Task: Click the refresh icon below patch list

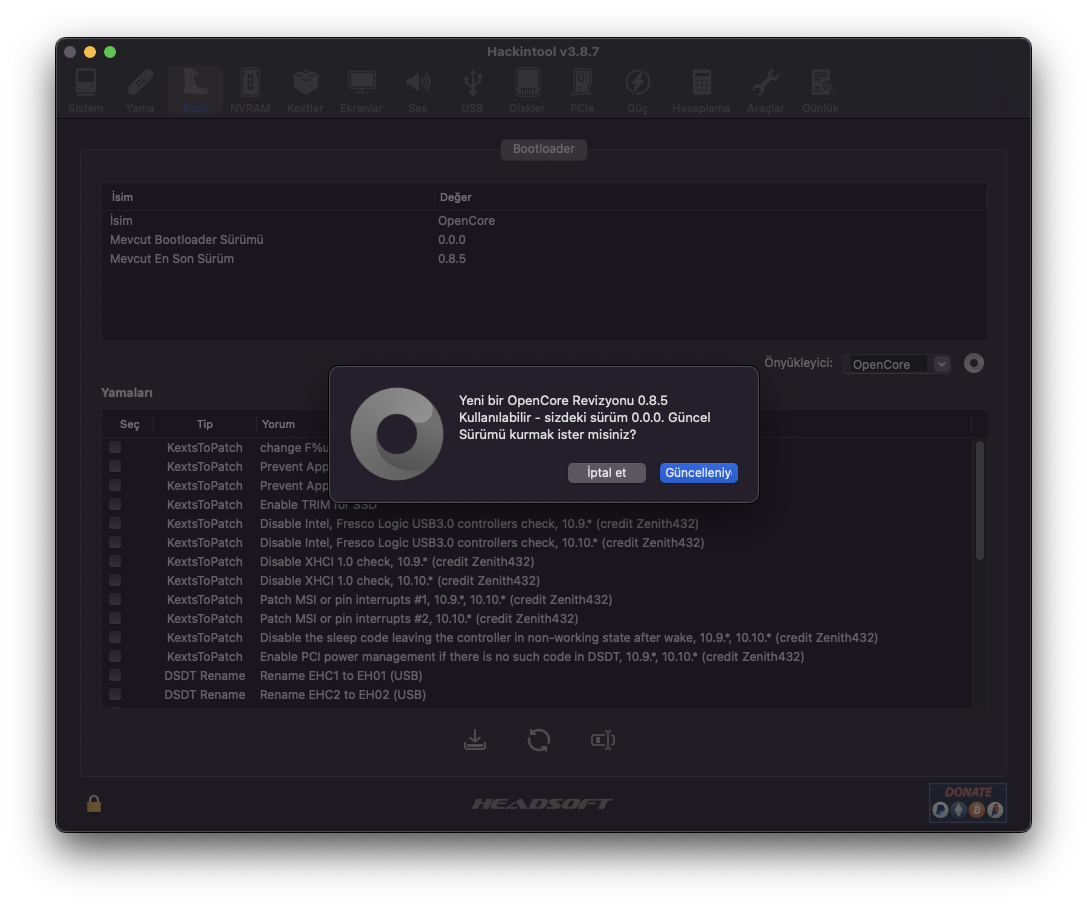Action: point(539,740)
